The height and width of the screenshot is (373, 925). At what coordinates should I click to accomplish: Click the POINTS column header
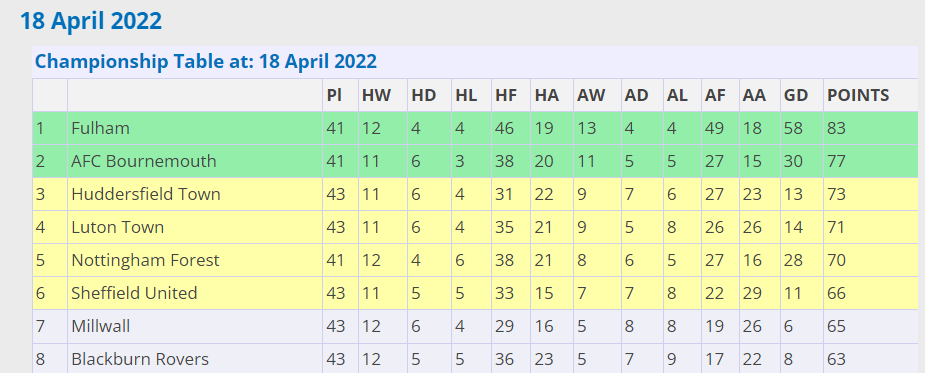858,95
